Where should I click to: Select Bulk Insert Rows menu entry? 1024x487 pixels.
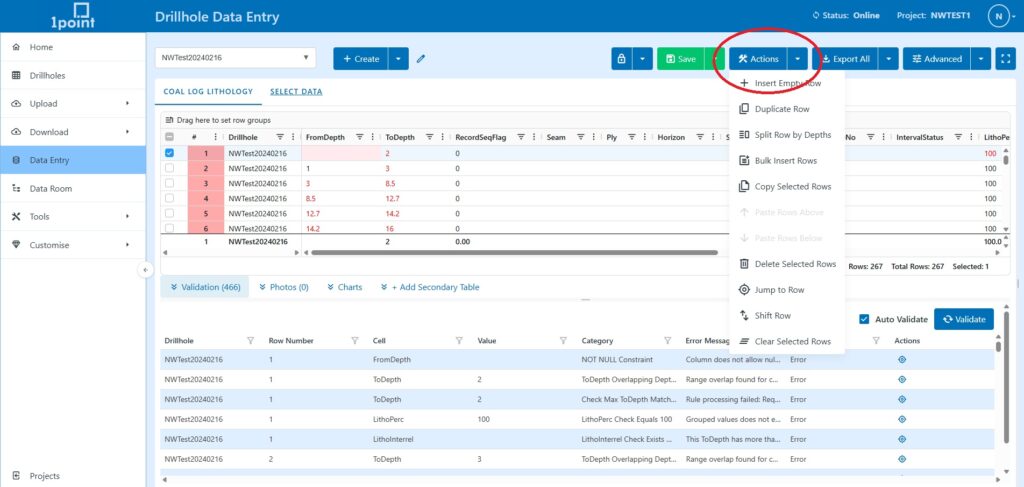click(x=785, y=160)
